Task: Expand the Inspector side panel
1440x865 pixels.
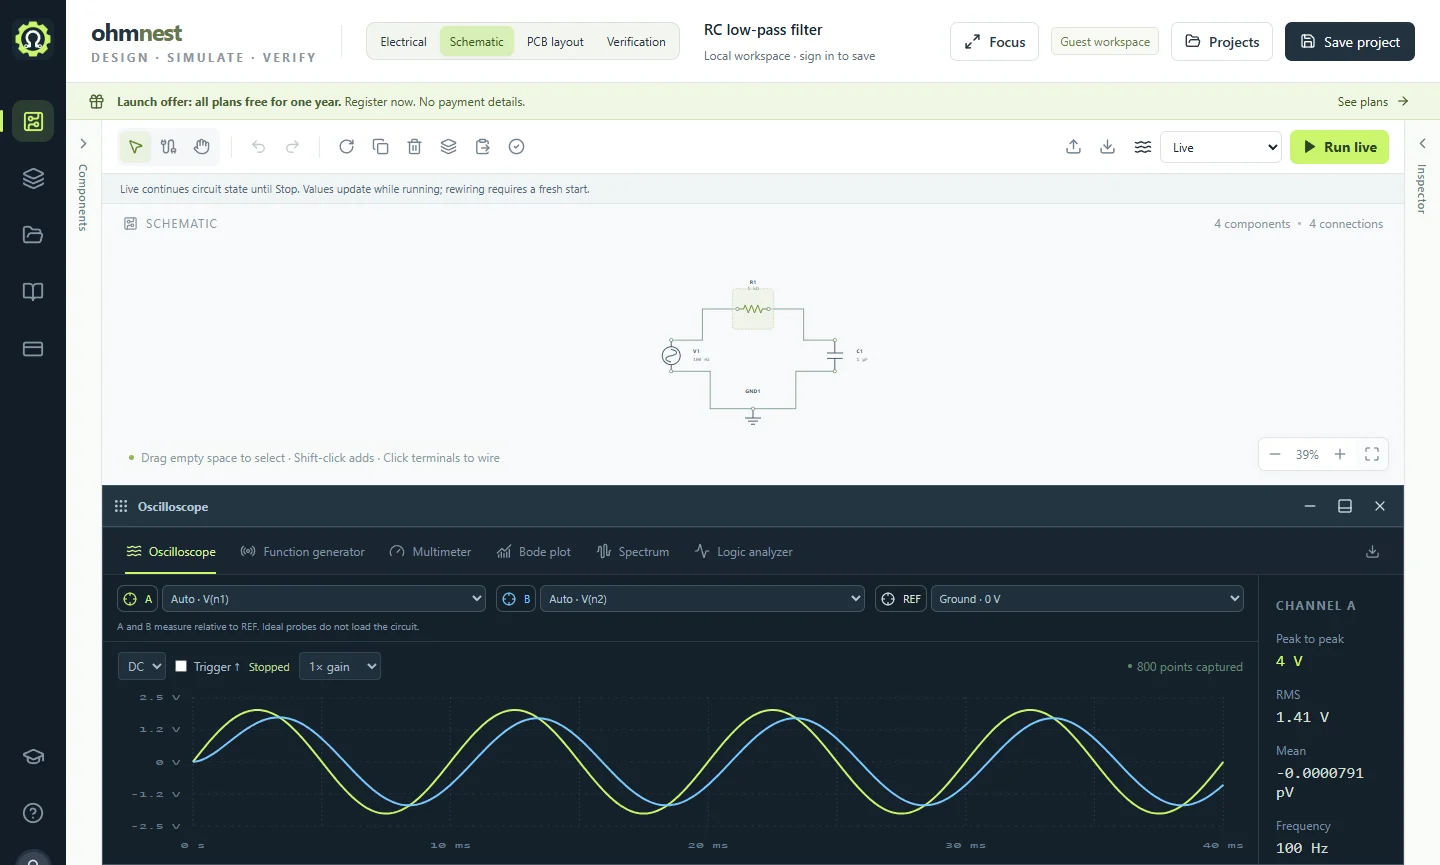Action: (x=1422, y=144)
